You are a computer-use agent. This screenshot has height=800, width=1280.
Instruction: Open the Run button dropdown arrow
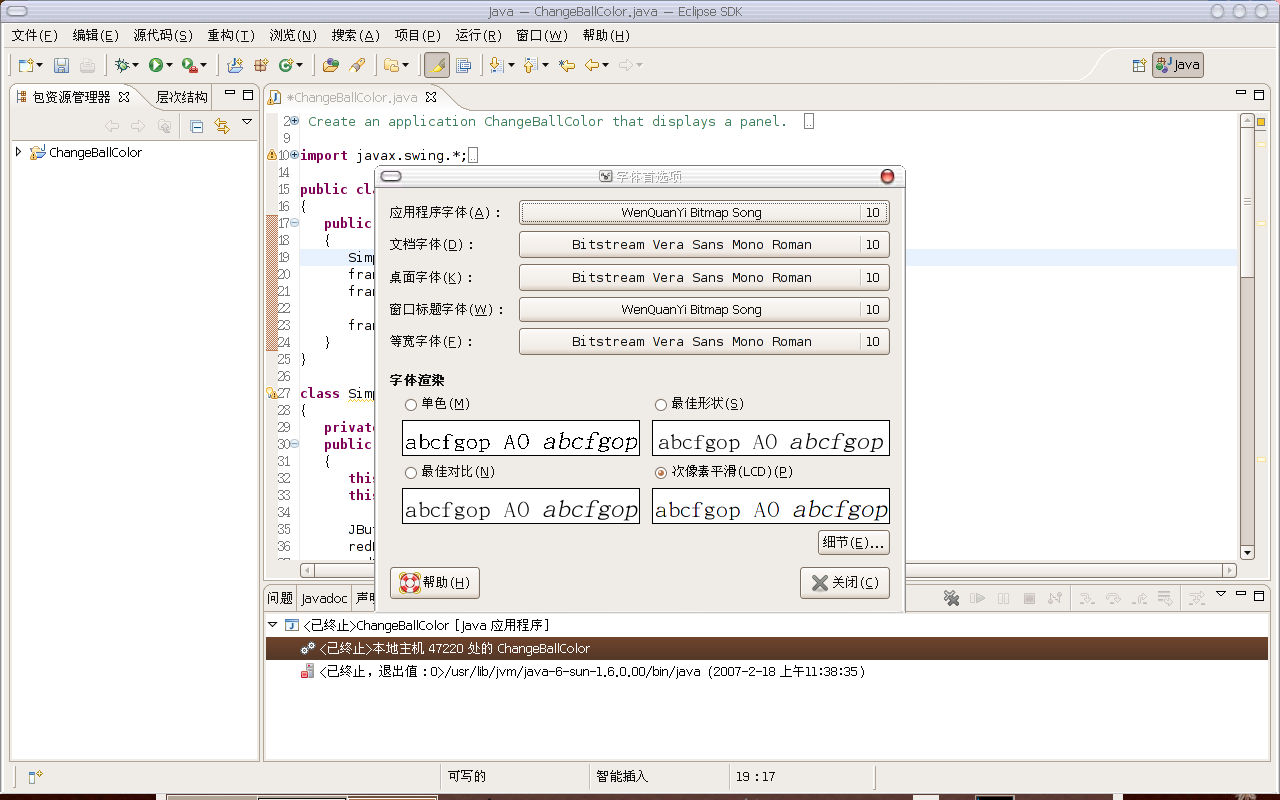tap(170, 66)
